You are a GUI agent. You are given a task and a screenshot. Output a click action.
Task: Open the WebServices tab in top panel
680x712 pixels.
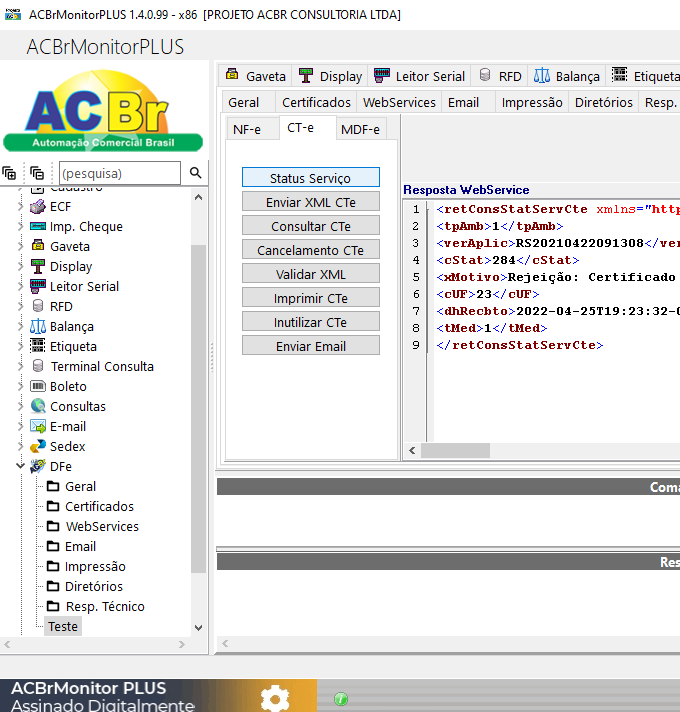[399, 103]
